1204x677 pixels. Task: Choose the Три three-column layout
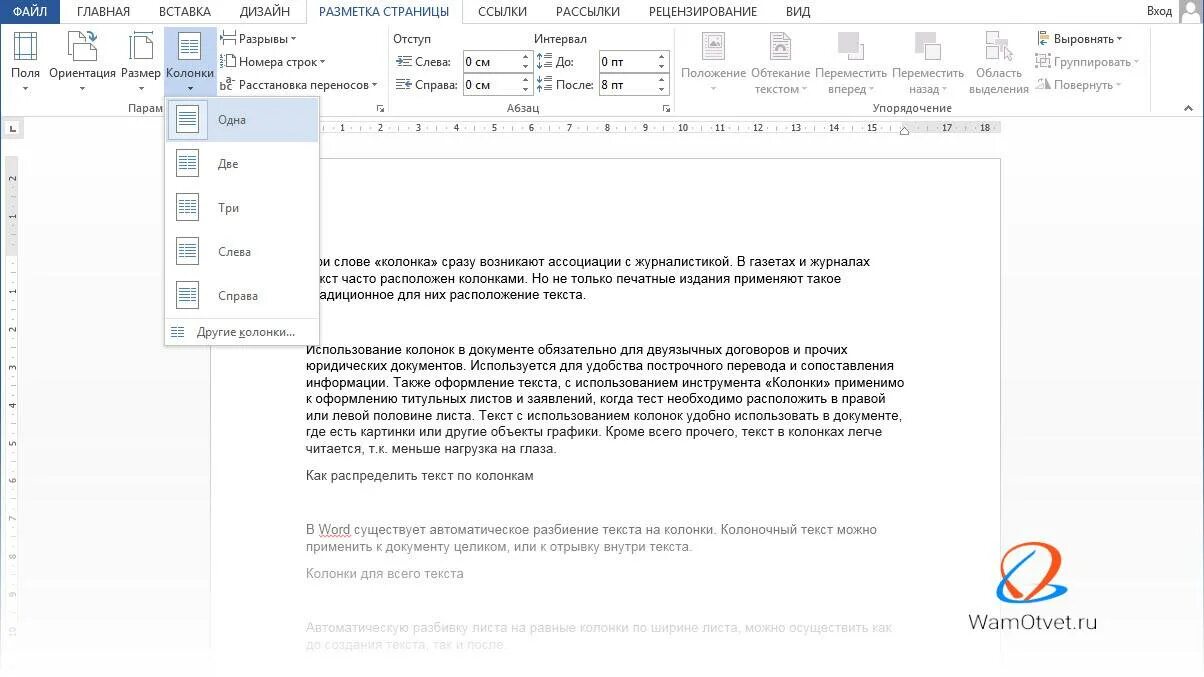coord(242,208)
